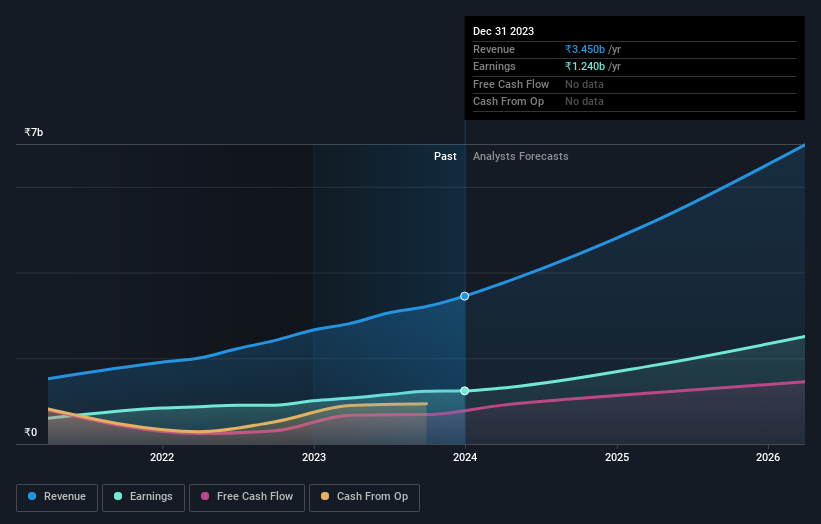Click the 2025 x-axis label
This screenshot has height=524, width=821.
click(617, 457)
